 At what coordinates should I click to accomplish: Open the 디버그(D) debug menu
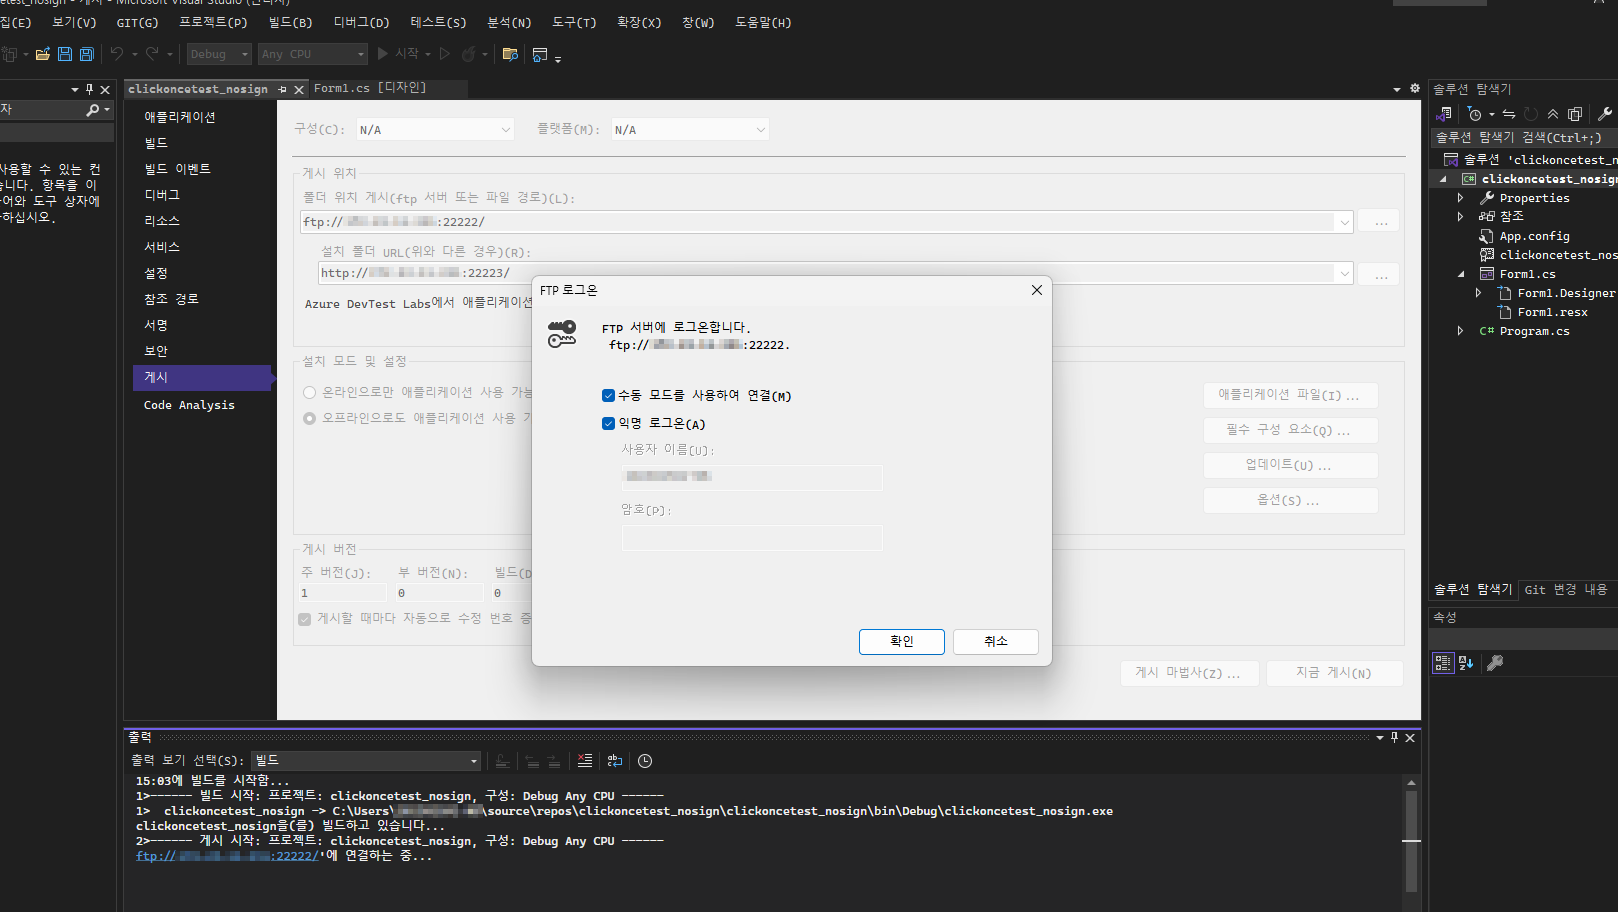(x=361, y=22)
